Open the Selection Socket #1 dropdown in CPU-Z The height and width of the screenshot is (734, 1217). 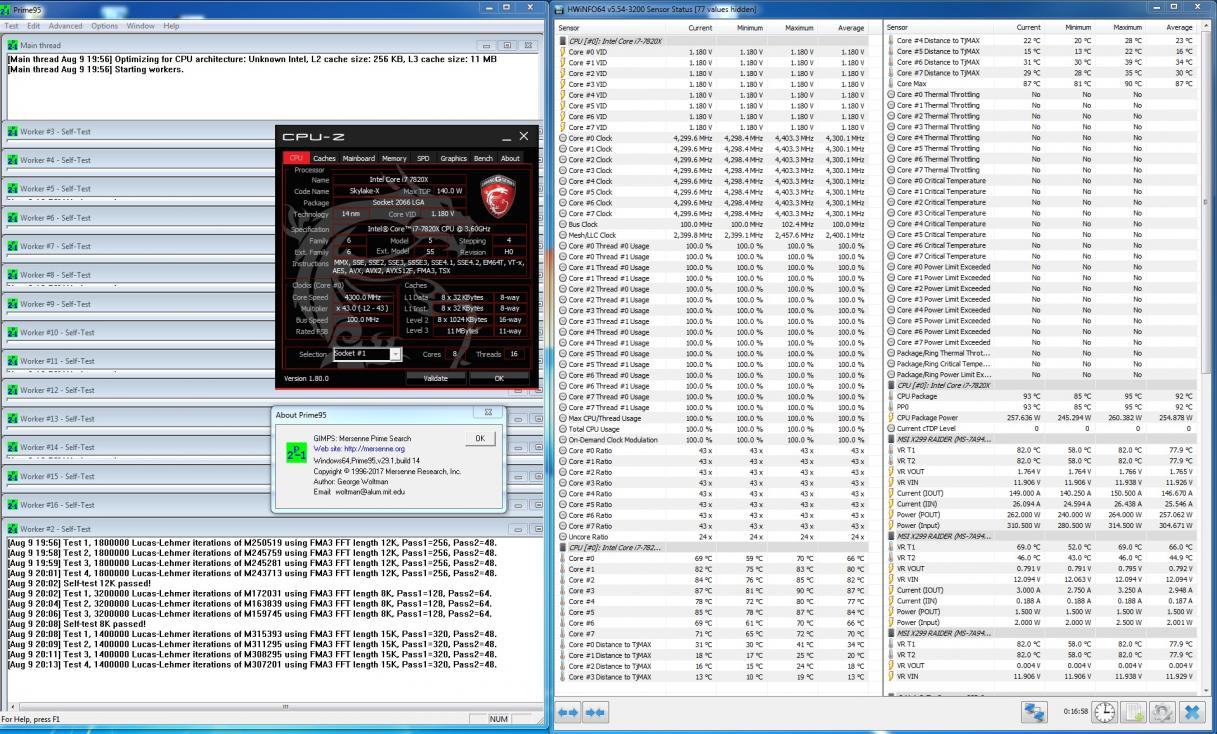tap(396, 354)
